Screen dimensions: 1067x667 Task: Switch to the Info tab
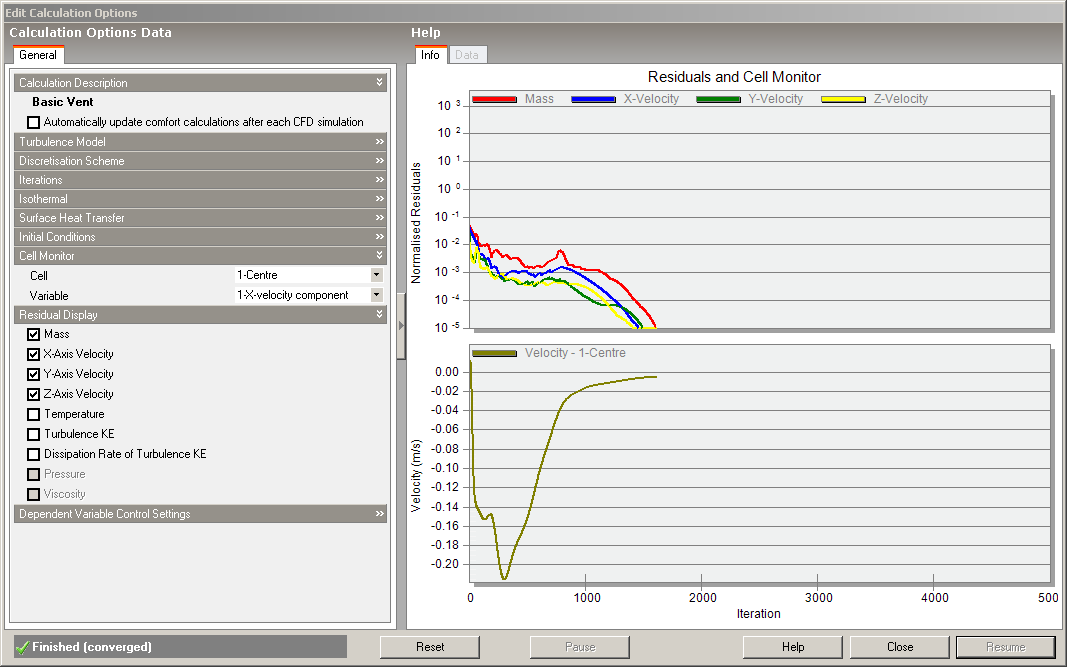tap(430, 55)
